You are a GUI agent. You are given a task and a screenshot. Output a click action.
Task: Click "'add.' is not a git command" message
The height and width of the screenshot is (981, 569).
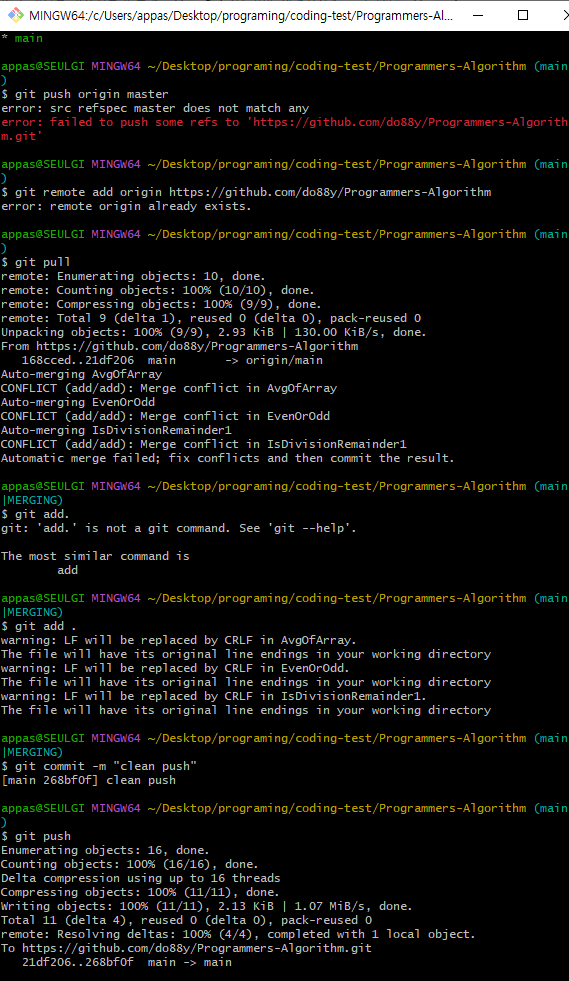(x=178, y=528)
